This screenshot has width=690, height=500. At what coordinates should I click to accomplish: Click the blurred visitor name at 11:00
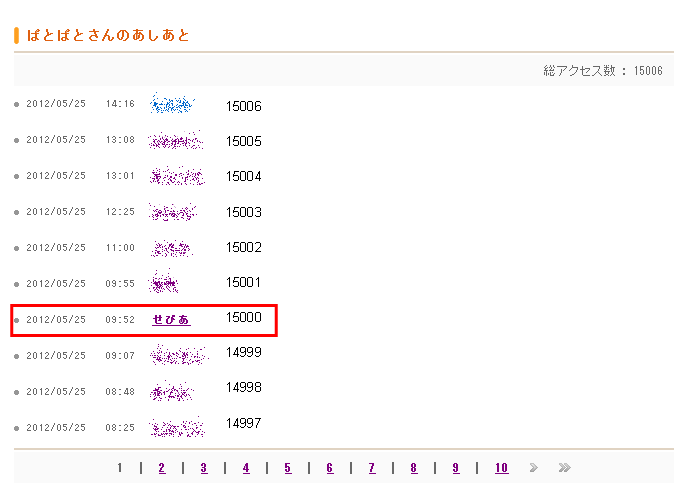pos(171,248)
